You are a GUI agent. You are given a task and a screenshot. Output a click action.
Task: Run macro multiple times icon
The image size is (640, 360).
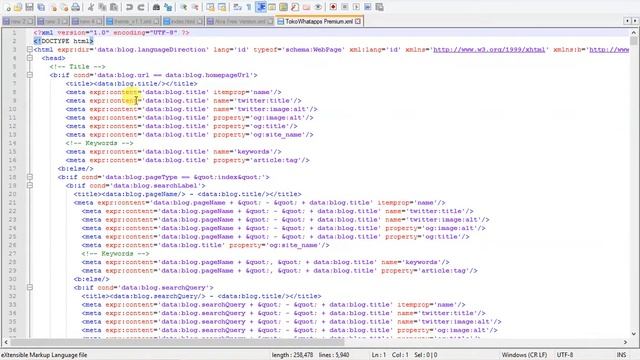(368, 7)
